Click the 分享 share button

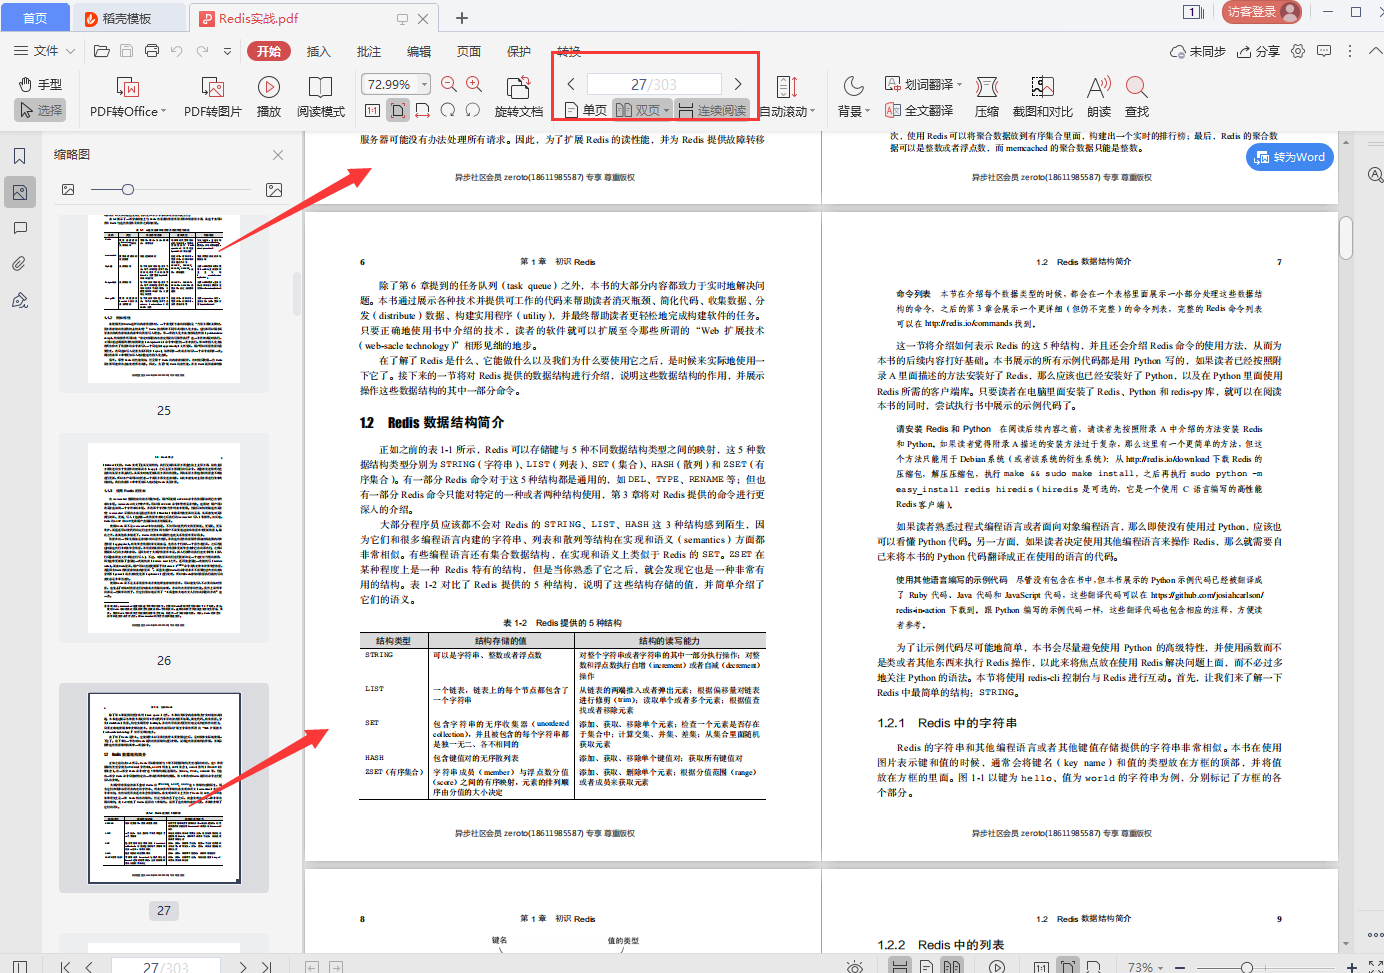pyautogui.click(x=1258, y=51)
